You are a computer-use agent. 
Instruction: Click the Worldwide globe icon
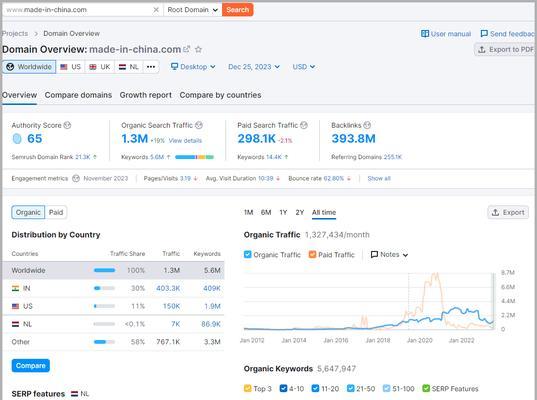[10, 67]
